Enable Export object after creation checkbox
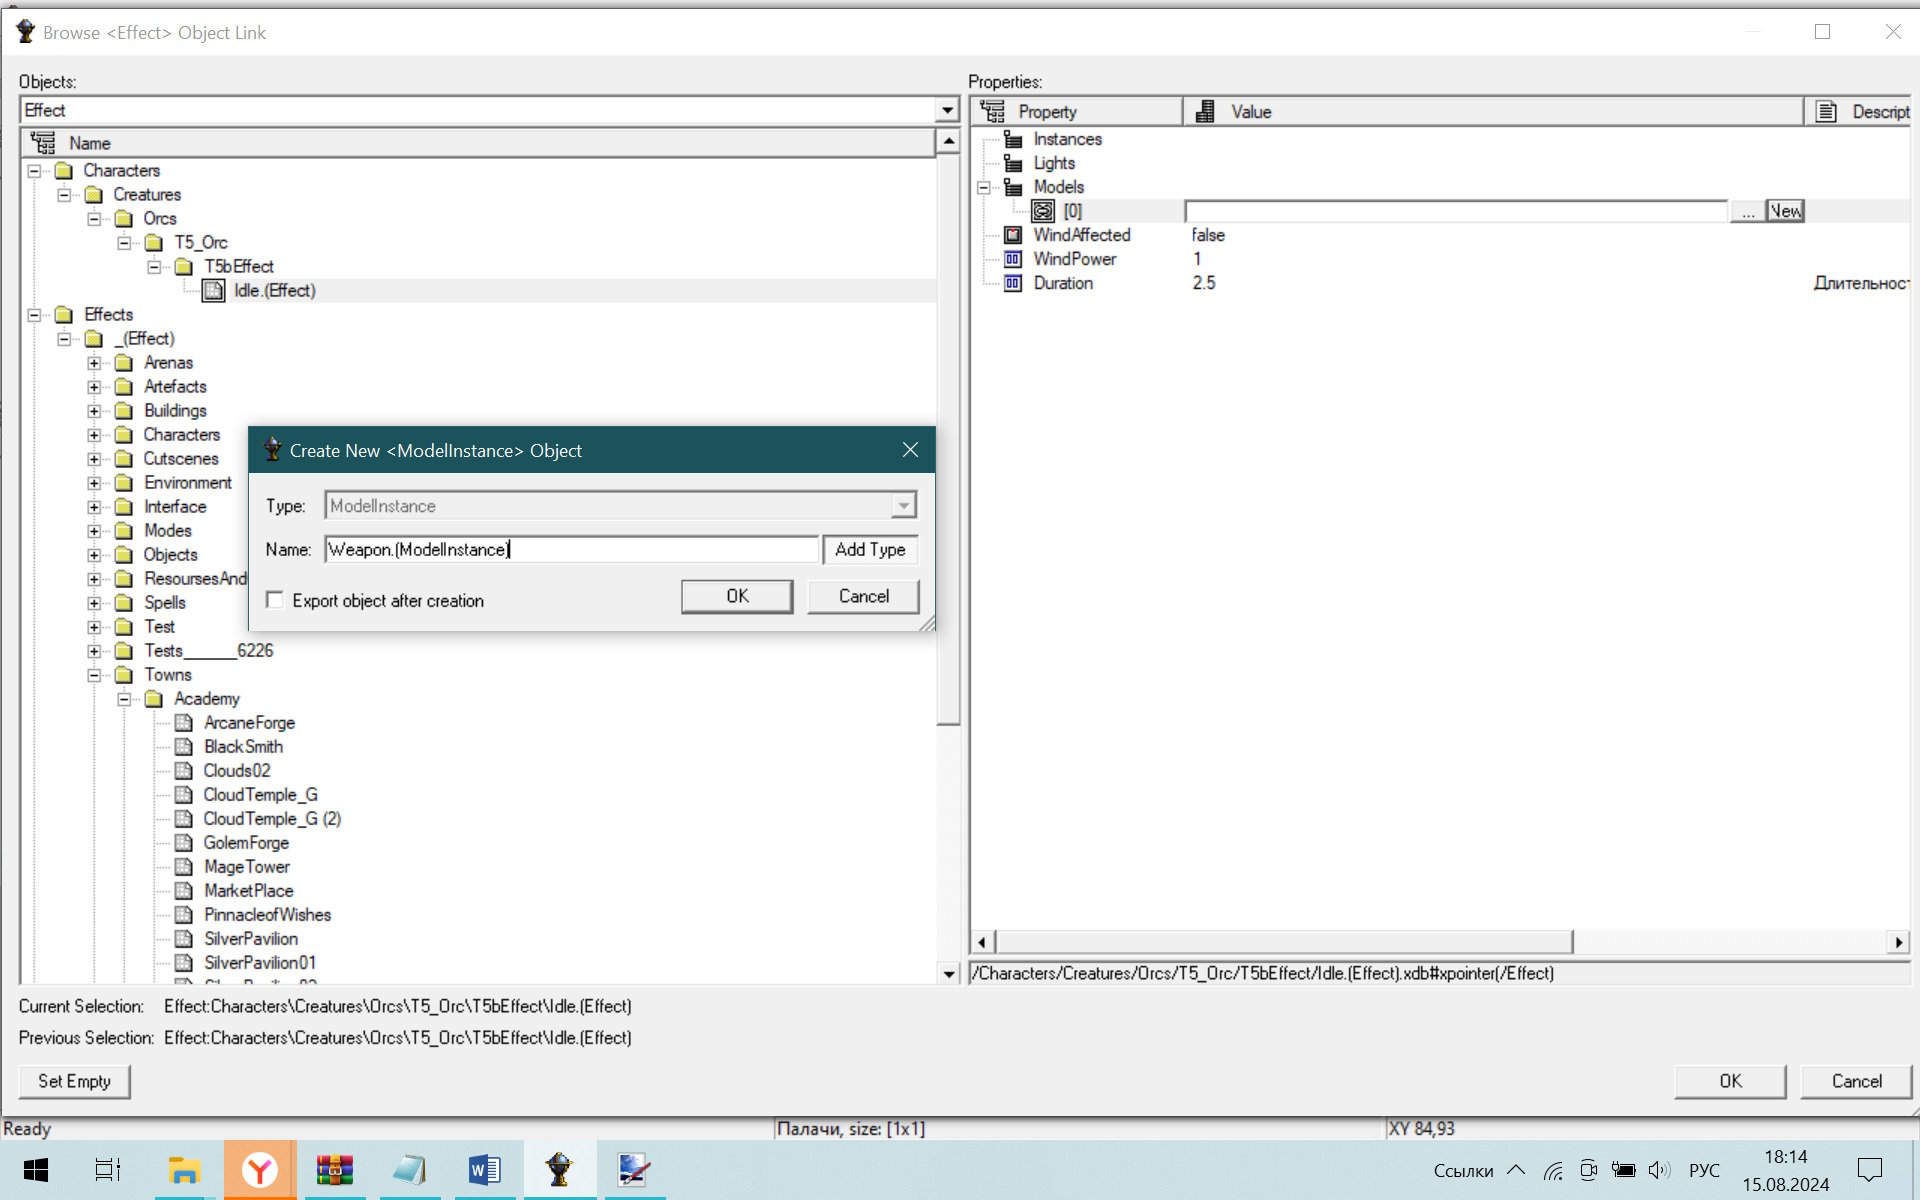Image resolution: width=1920 pixels, height=1200 pixels. (275, 600)
